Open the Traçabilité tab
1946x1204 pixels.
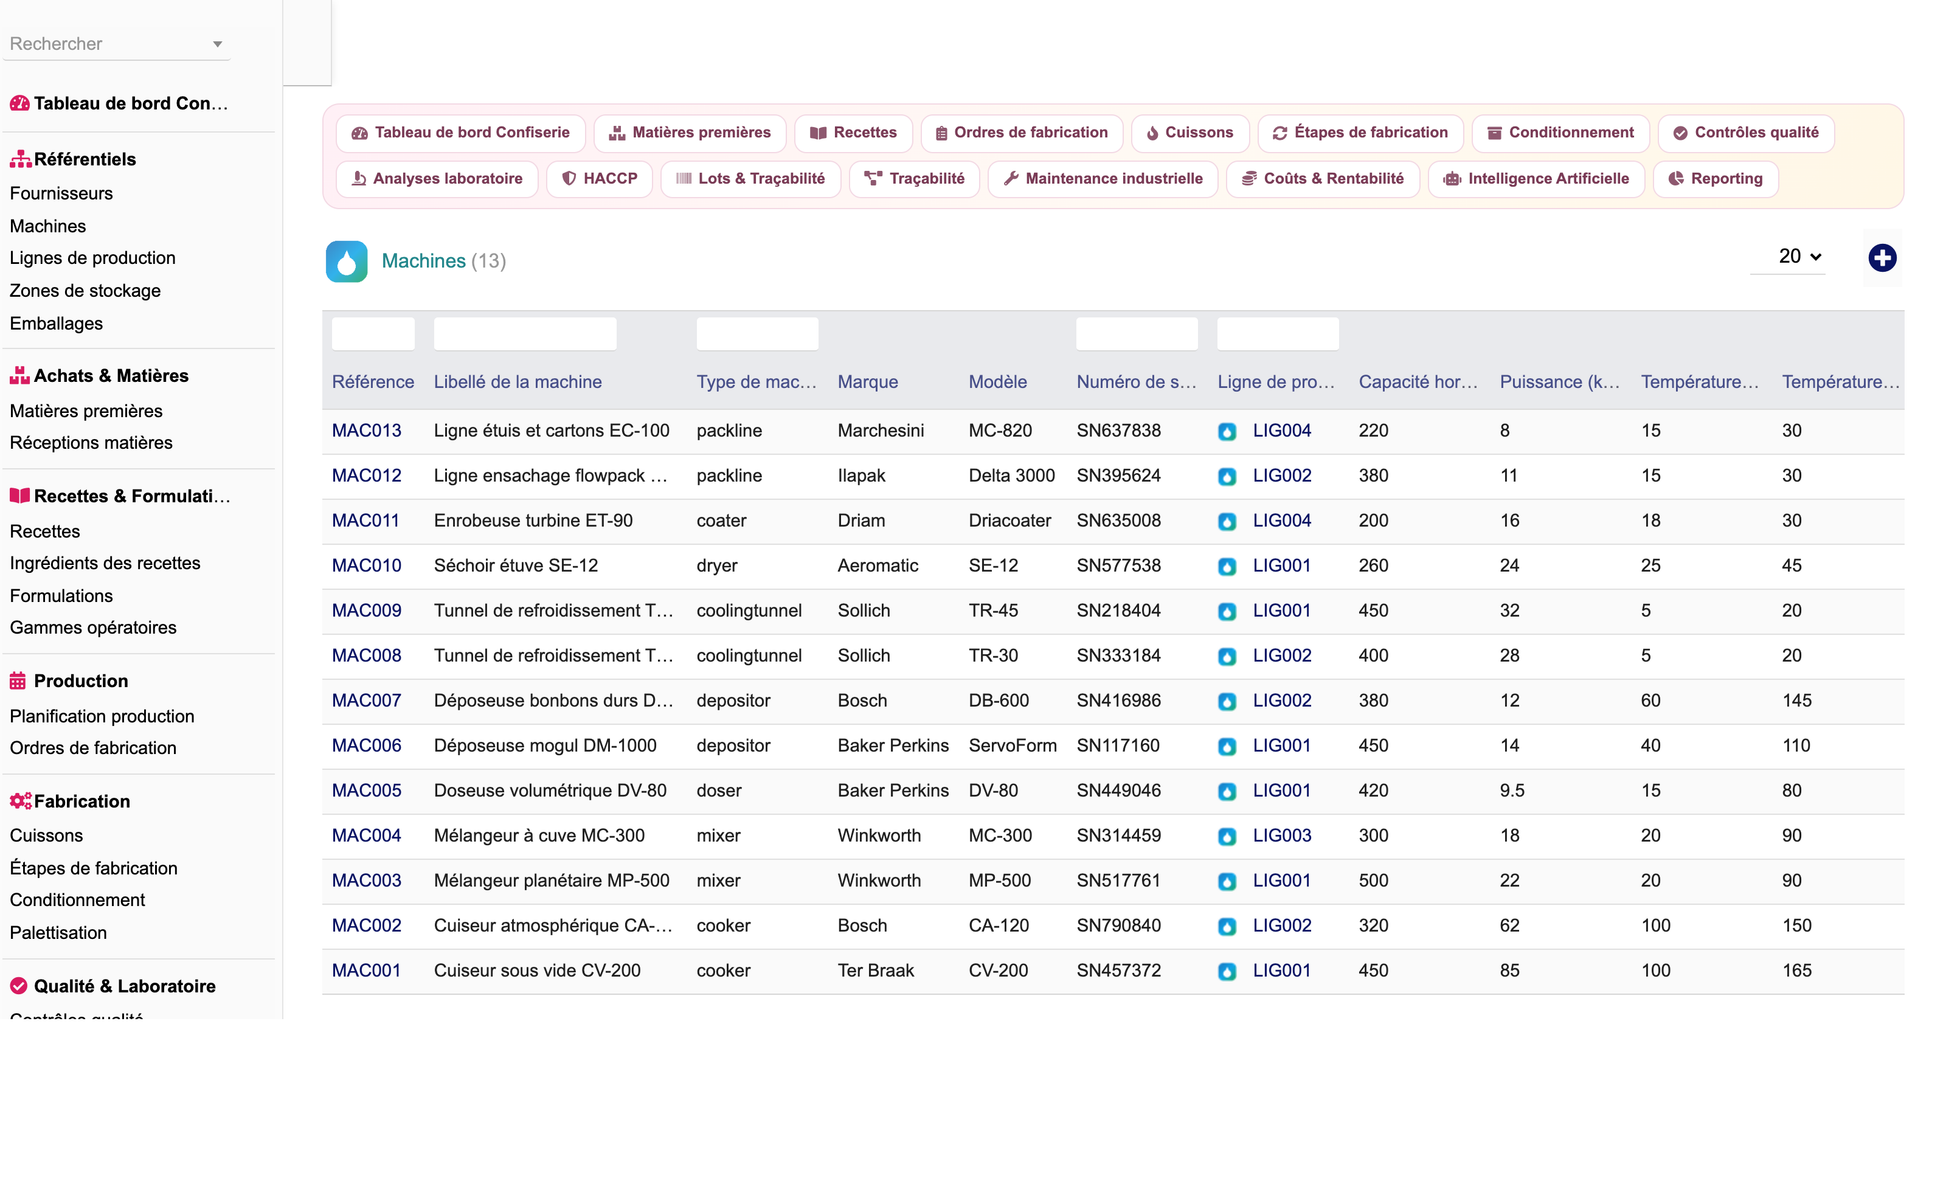click(915, 179)
